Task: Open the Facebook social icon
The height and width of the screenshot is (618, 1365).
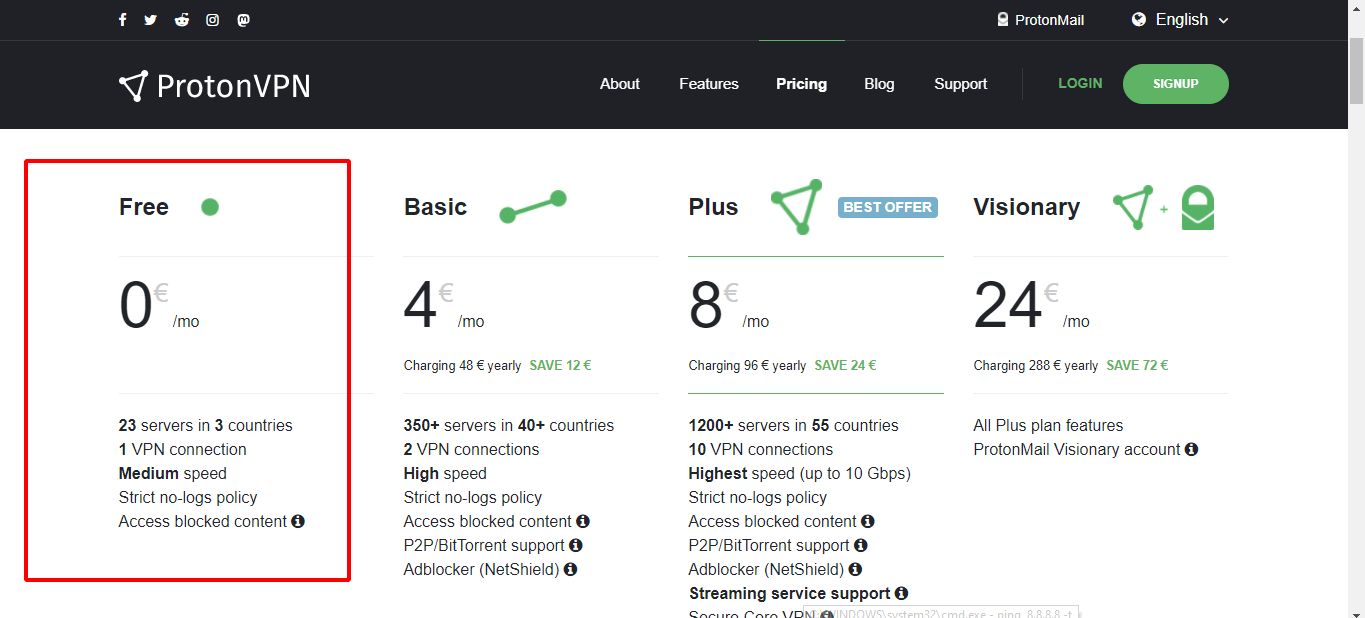Action: pyautogui.click(x=122, y=20)
